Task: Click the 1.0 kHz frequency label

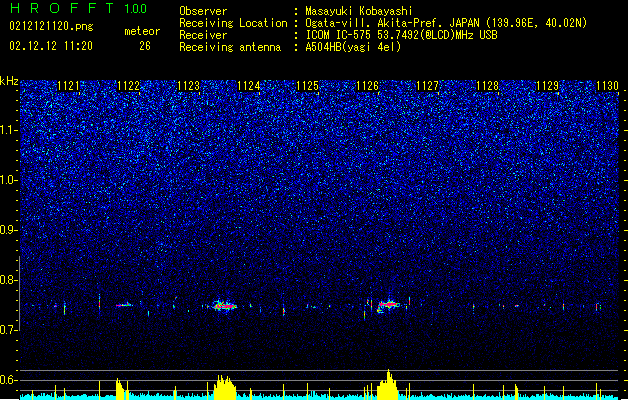Action: pos(9,180)
